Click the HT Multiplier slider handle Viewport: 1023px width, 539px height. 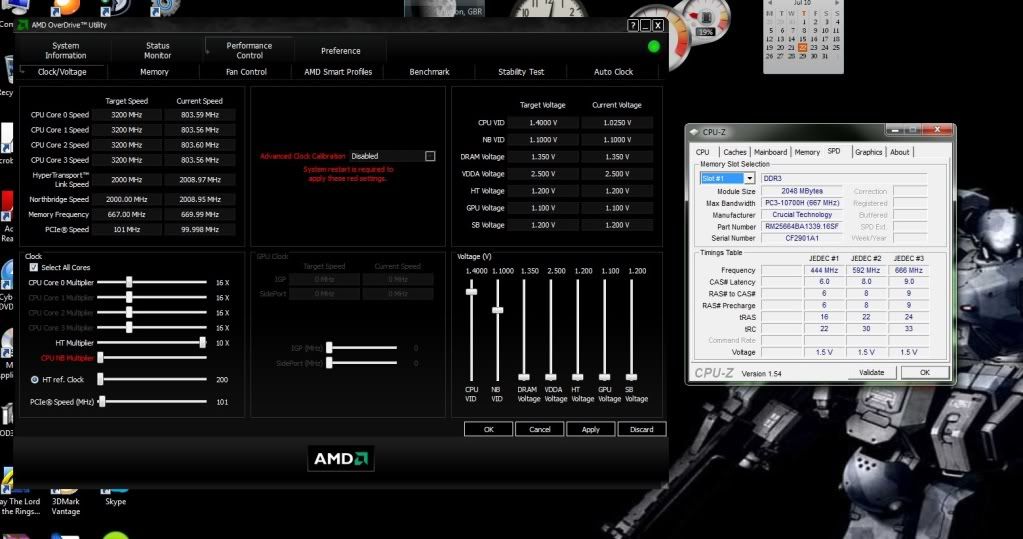coord(203,343)
